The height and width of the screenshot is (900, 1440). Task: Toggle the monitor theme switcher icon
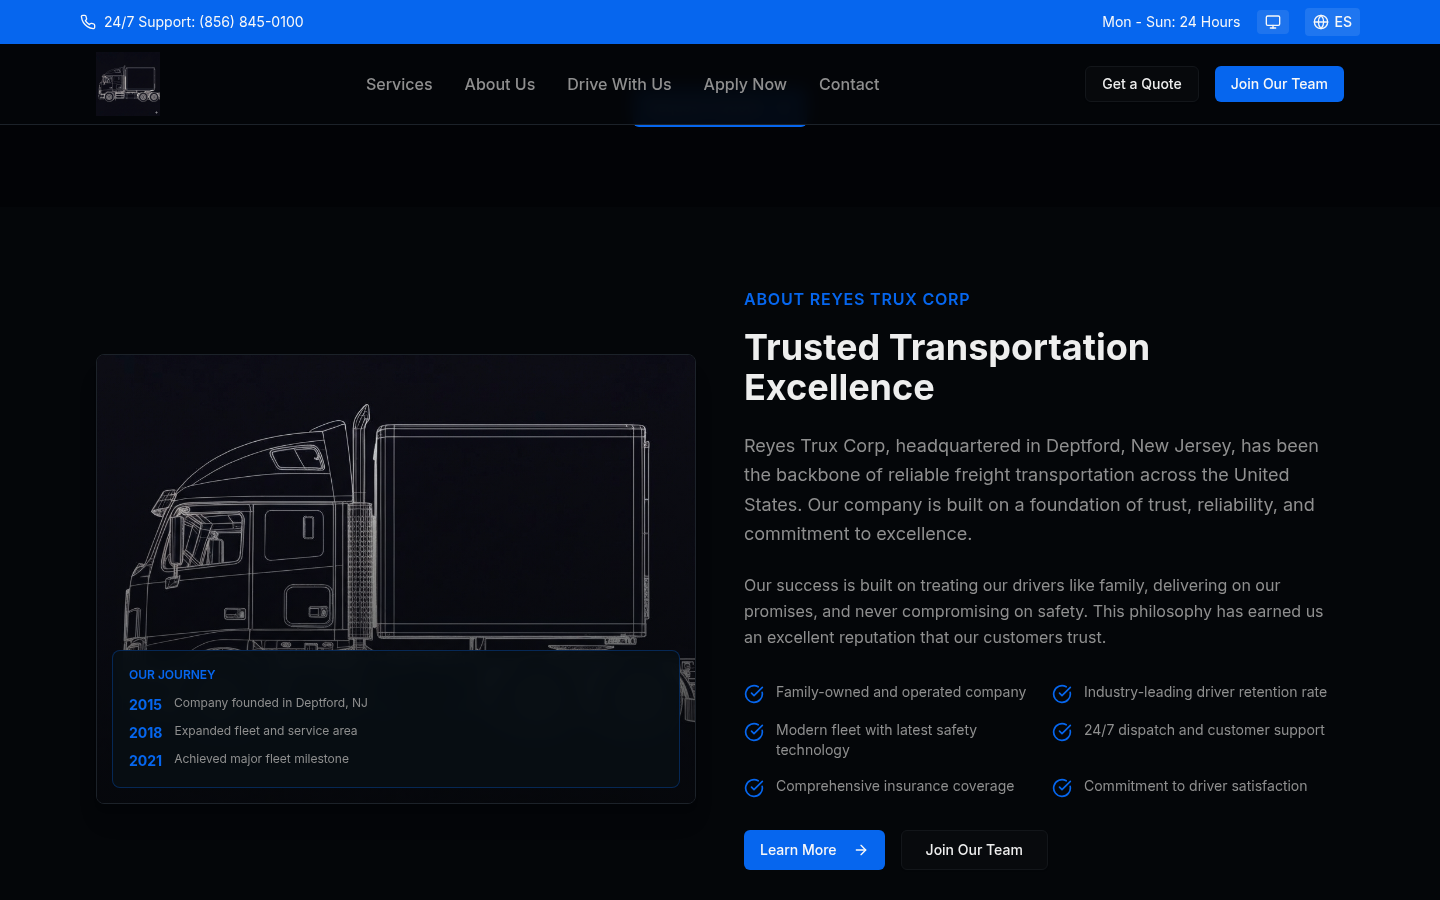1272,22
